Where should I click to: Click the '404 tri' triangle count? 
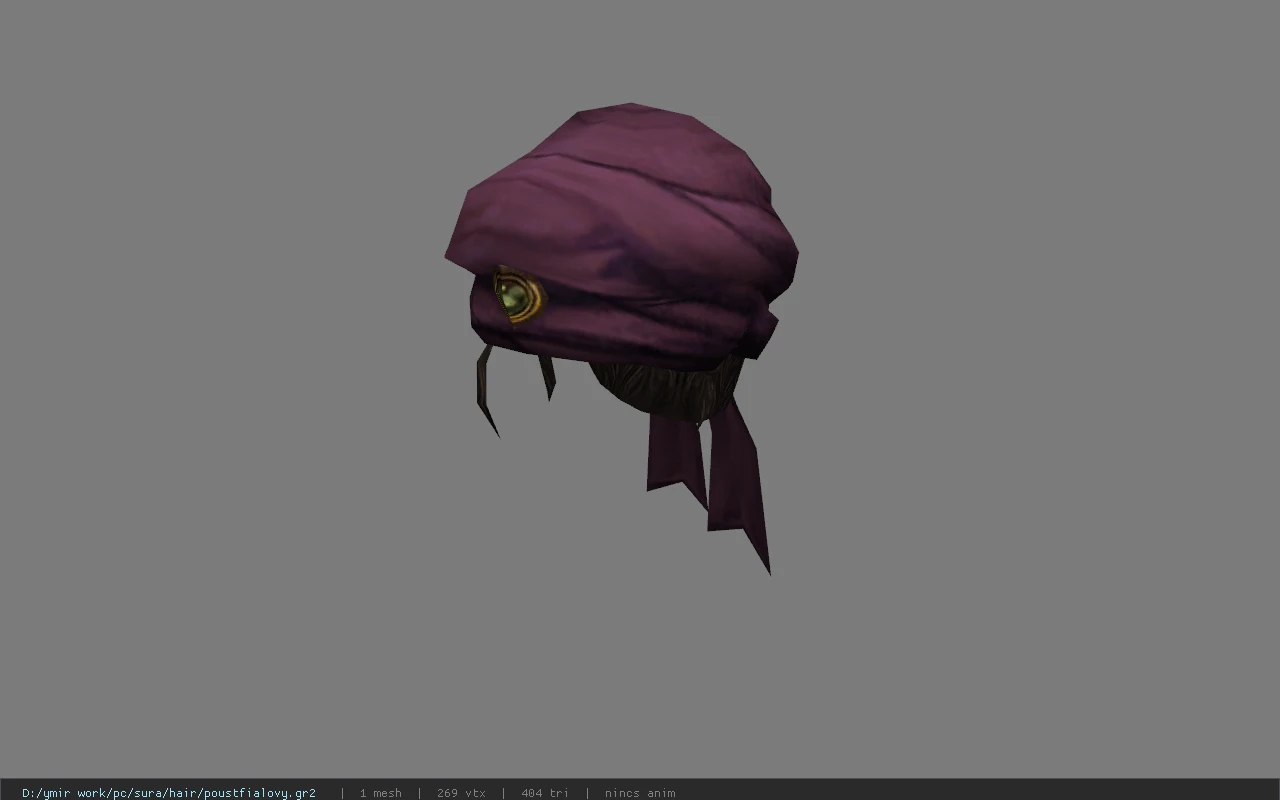pos(545,793)
